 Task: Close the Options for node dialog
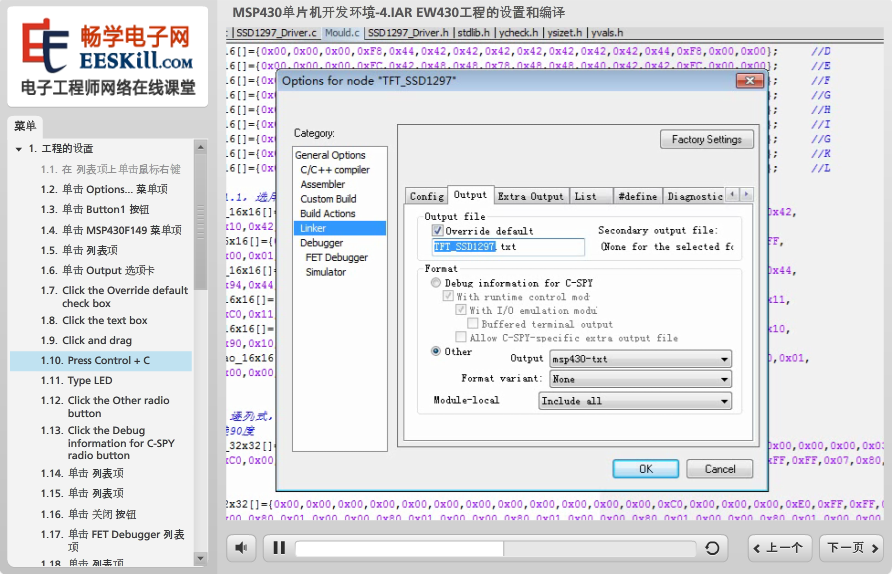tap(750, 81)
